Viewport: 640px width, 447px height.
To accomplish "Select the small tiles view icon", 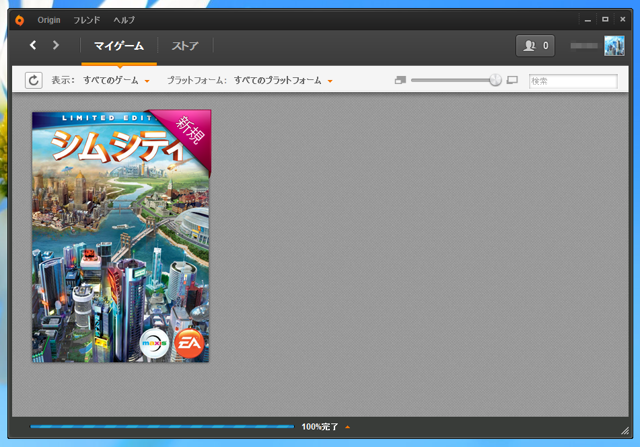I will [400, 80].
